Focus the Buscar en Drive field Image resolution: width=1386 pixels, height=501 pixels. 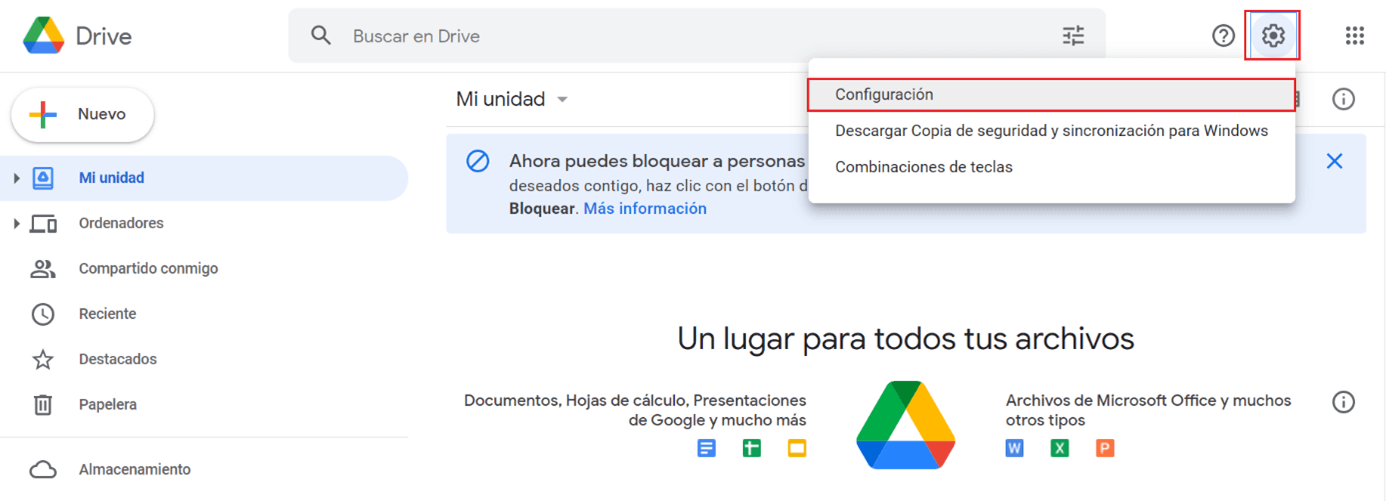click(697, 36)
